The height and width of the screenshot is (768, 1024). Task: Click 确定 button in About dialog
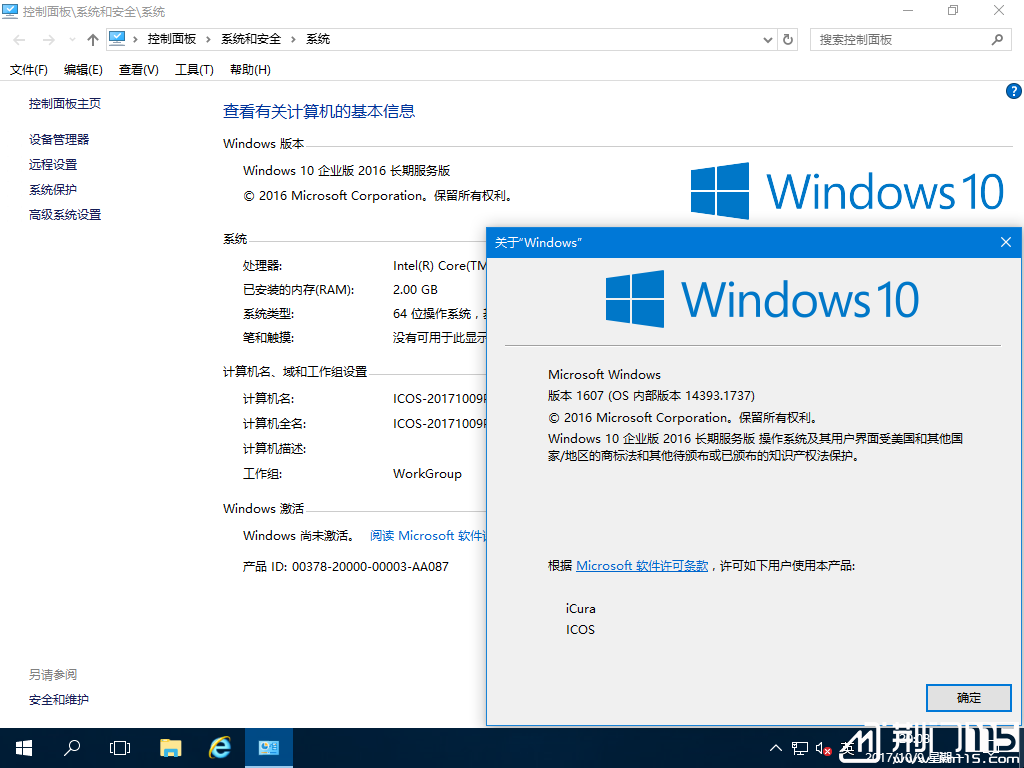tap(968, 697)
